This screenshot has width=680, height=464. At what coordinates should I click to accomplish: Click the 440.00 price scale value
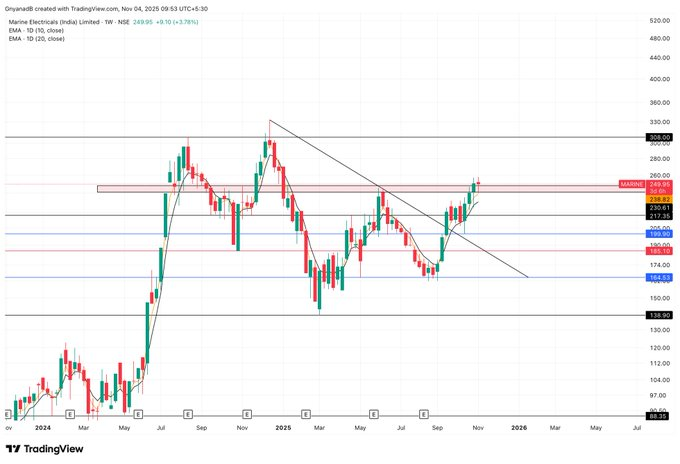[x=660, y=58]
